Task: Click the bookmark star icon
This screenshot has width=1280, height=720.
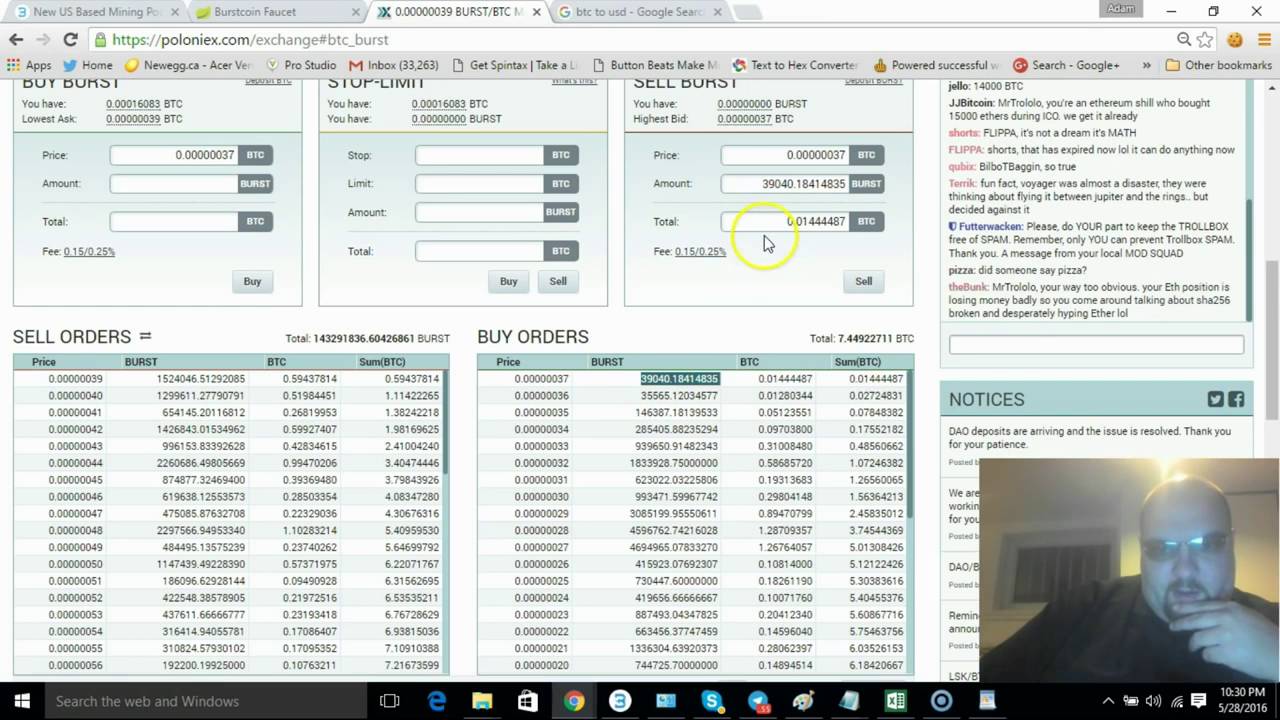Action: click(x=1206, y=39)
